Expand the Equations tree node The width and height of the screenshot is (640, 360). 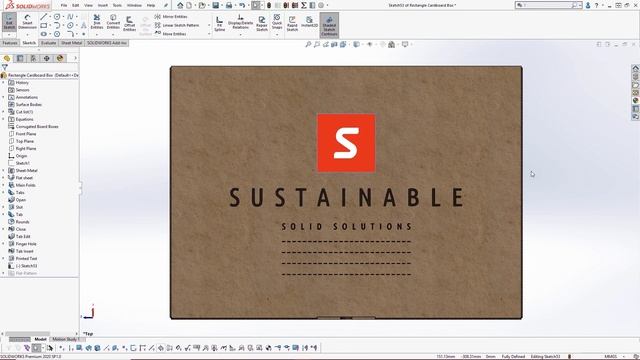pos(3,119)
